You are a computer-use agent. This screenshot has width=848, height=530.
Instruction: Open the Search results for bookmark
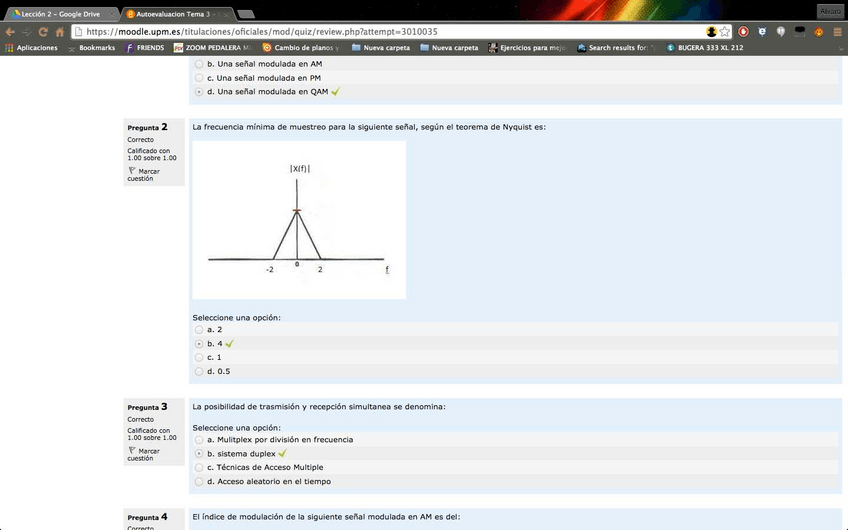tap(616, 48)
